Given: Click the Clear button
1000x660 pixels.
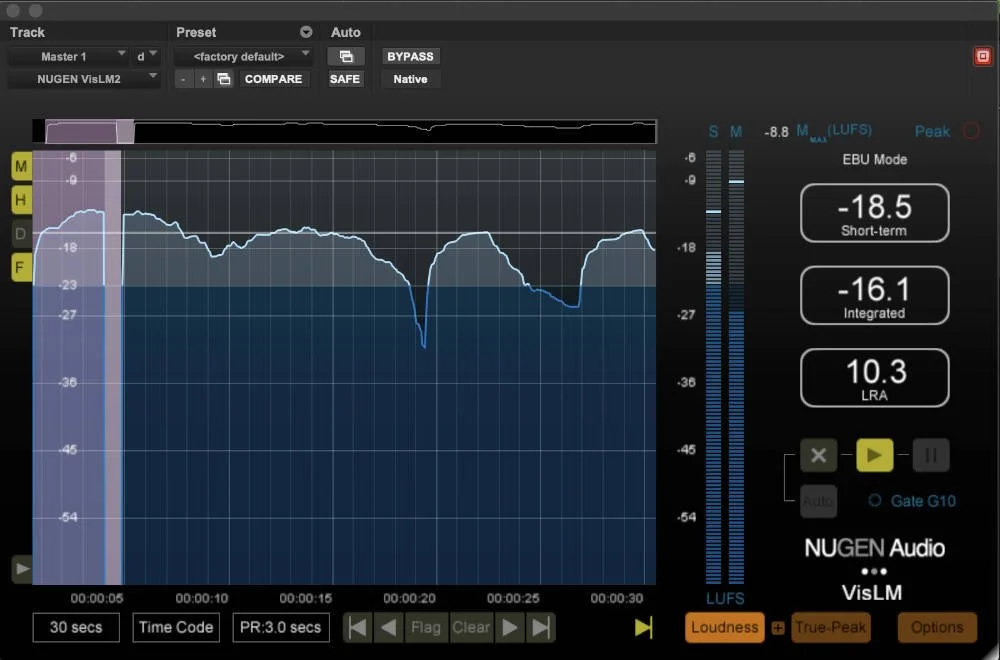Looking at the screenshot, I should click(x=471, y=627).
